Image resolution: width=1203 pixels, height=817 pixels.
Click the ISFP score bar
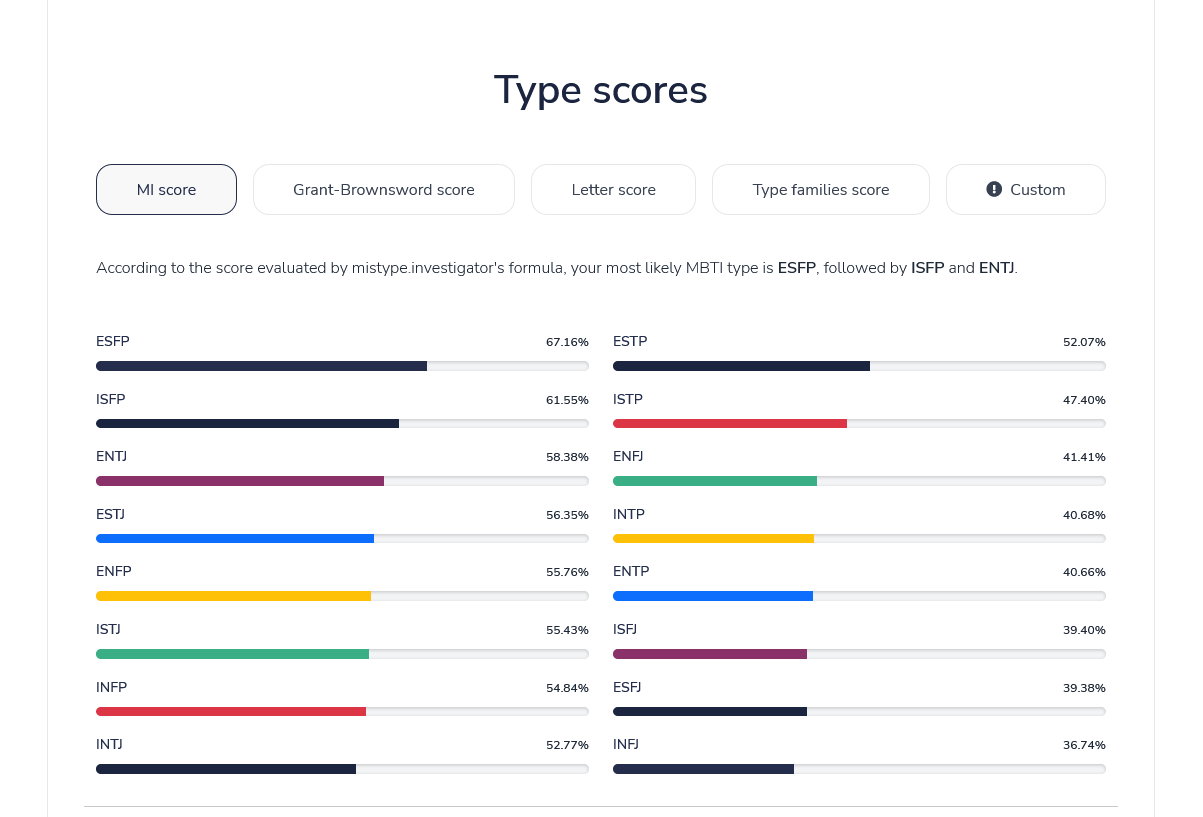pos(342,424)
